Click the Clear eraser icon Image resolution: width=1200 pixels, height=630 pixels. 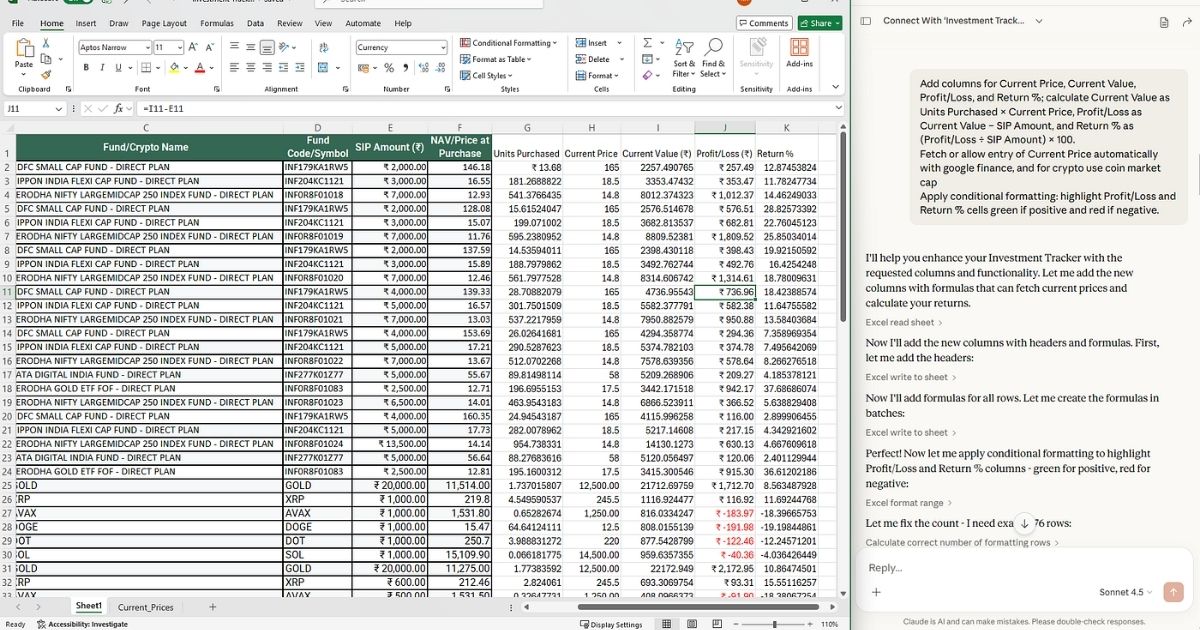(648, 75)
